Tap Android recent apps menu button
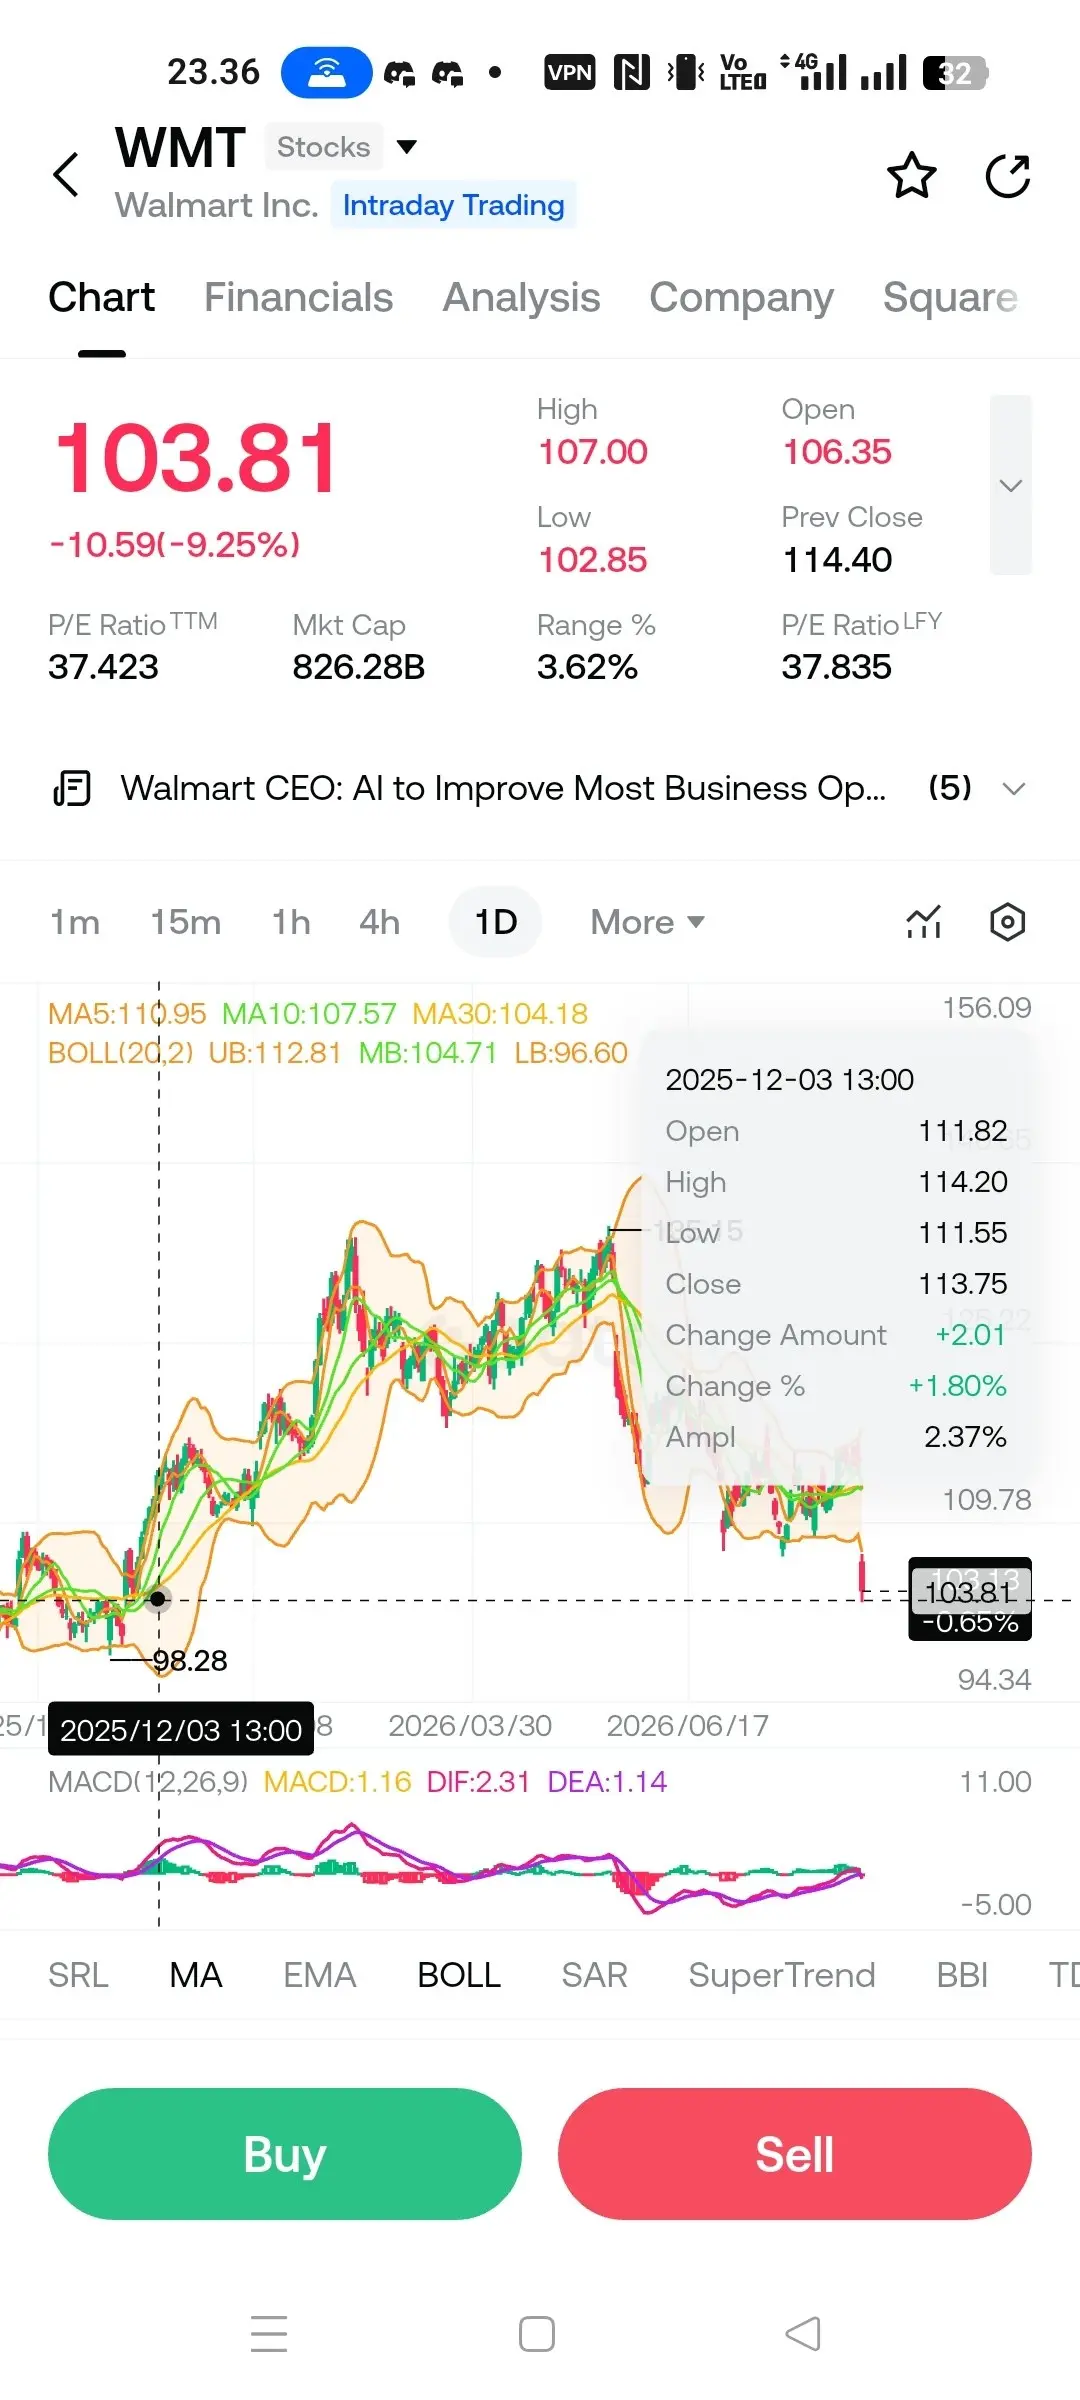The width and height of the screenshot is (1080, 2400). [269, 2333]
